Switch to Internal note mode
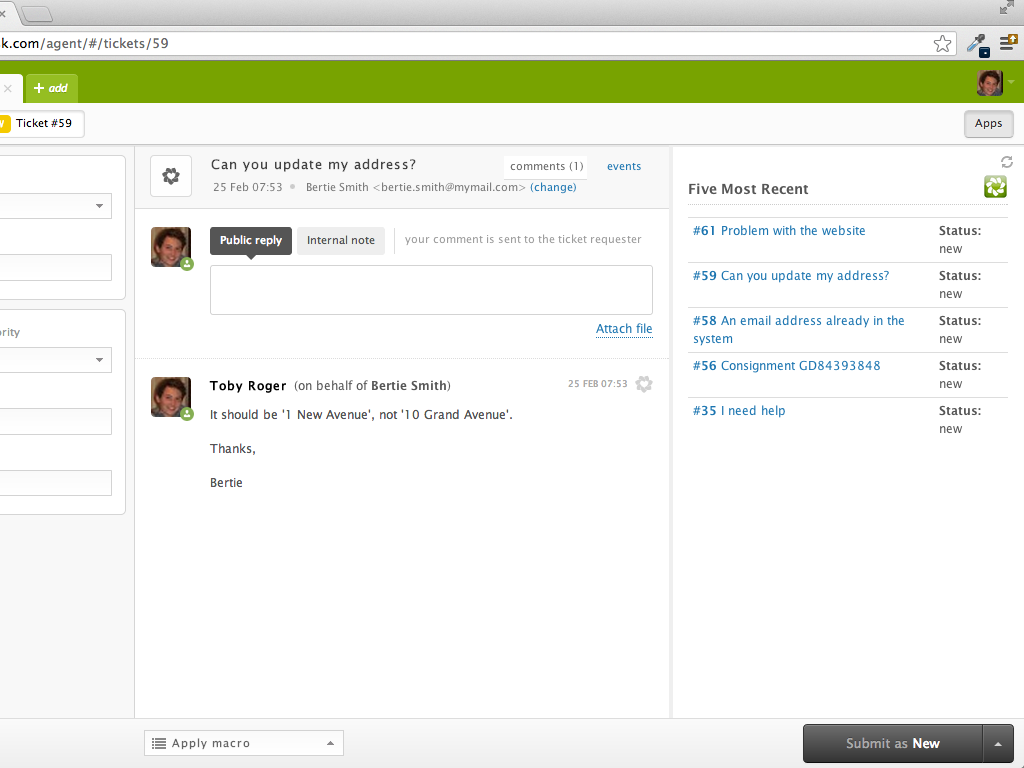The image size is (1024, 768). pos(341,241)
